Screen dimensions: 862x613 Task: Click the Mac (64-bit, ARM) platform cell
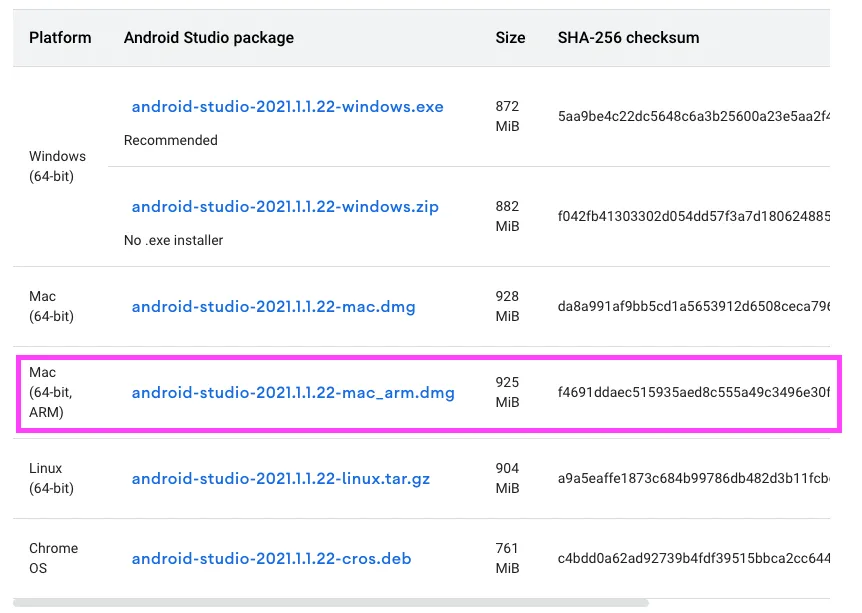click(51, 393)
